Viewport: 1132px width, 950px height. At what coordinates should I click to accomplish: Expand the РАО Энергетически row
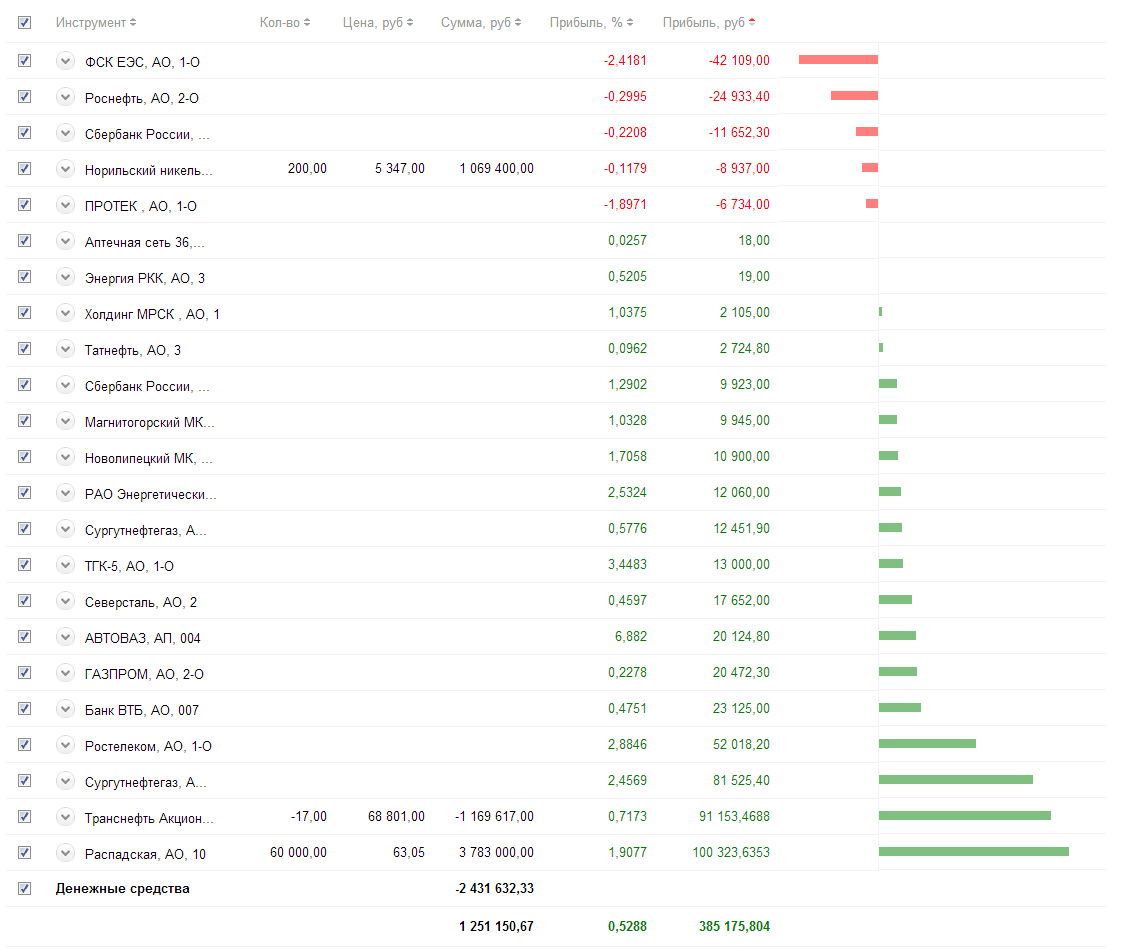pyautogui.click(x=66, y=493)
